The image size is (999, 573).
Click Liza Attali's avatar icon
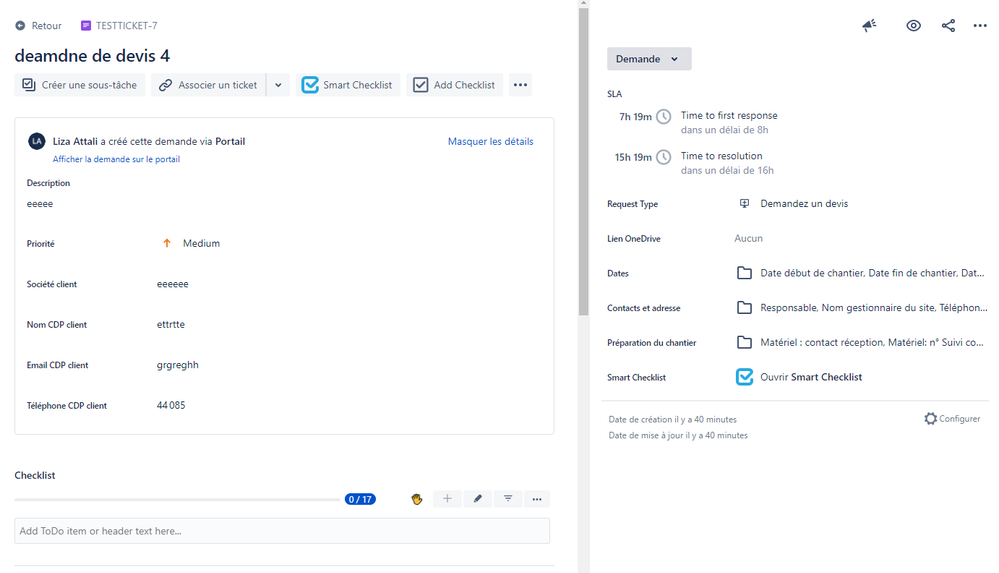[x=37, y=141]
